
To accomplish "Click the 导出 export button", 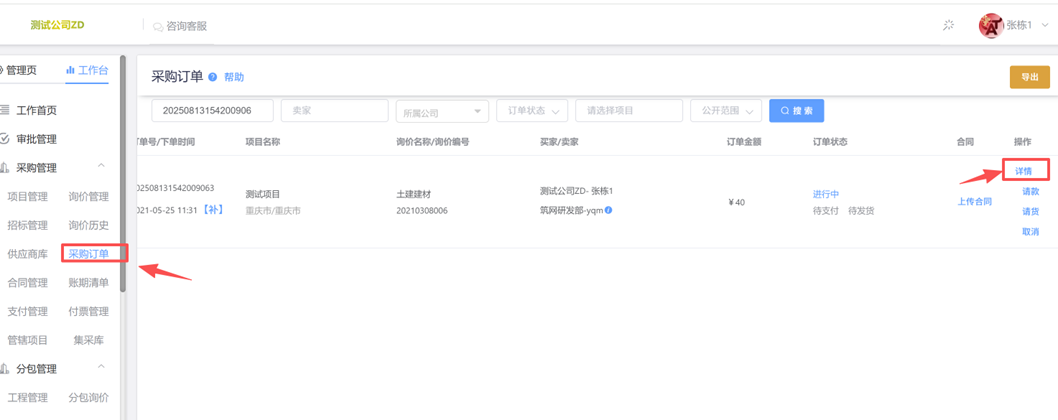I will pyautogui.click(x=1029, y=77).
